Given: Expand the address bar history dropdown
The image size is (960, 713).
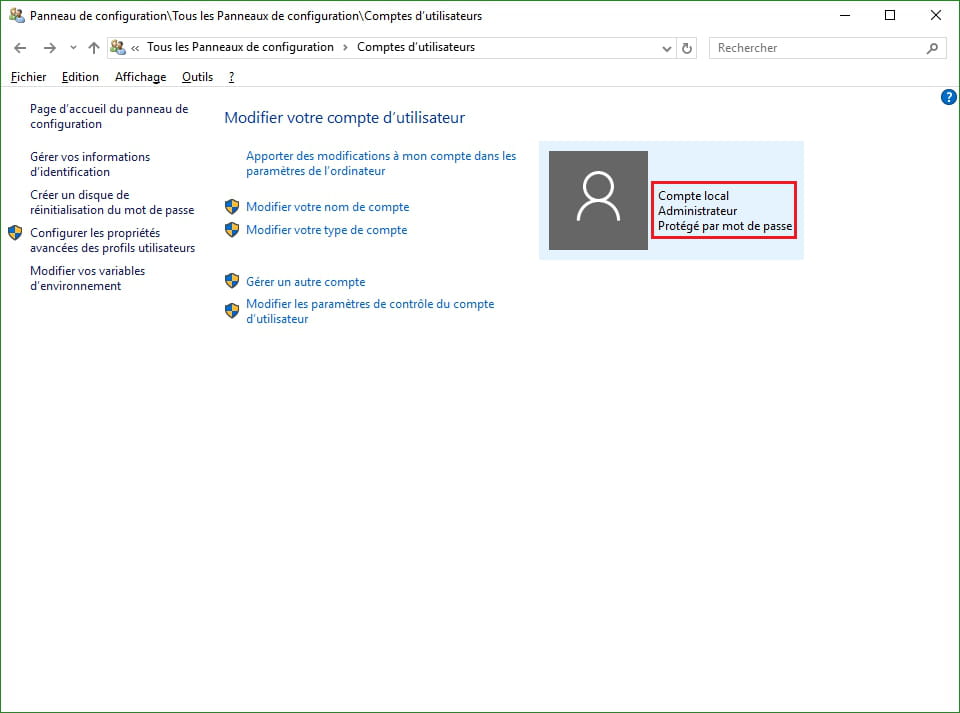Looking at the screenshot, I should click(668, 48).
